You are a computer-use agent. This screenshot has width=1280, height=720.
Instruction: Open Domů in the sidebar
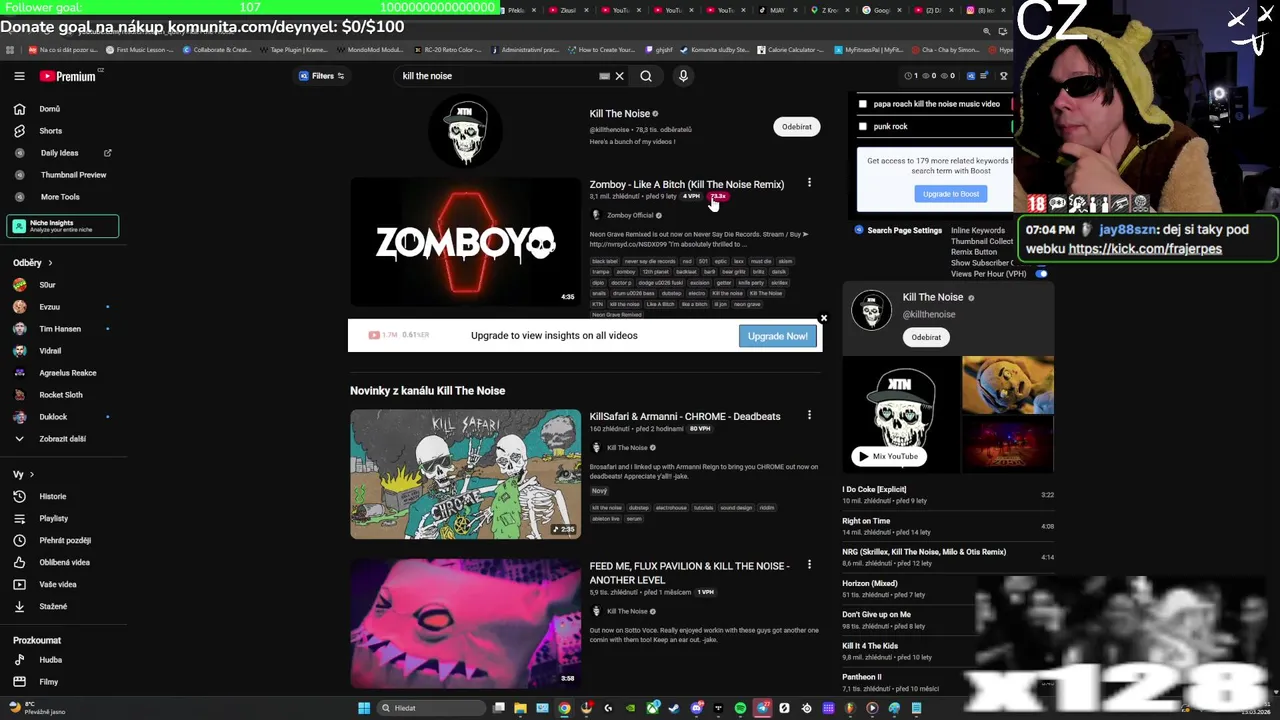tap(49, 109)
